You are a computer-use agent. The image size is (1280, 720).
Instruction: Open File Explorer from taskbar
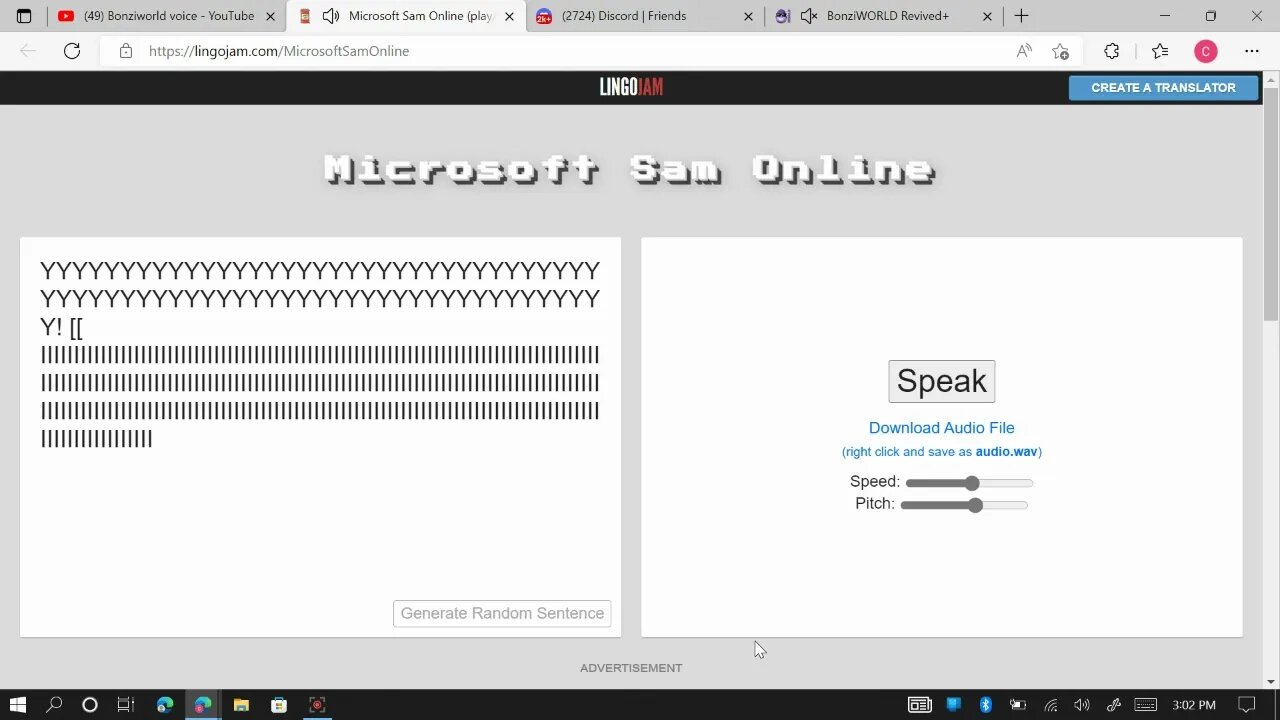point(241,705)
